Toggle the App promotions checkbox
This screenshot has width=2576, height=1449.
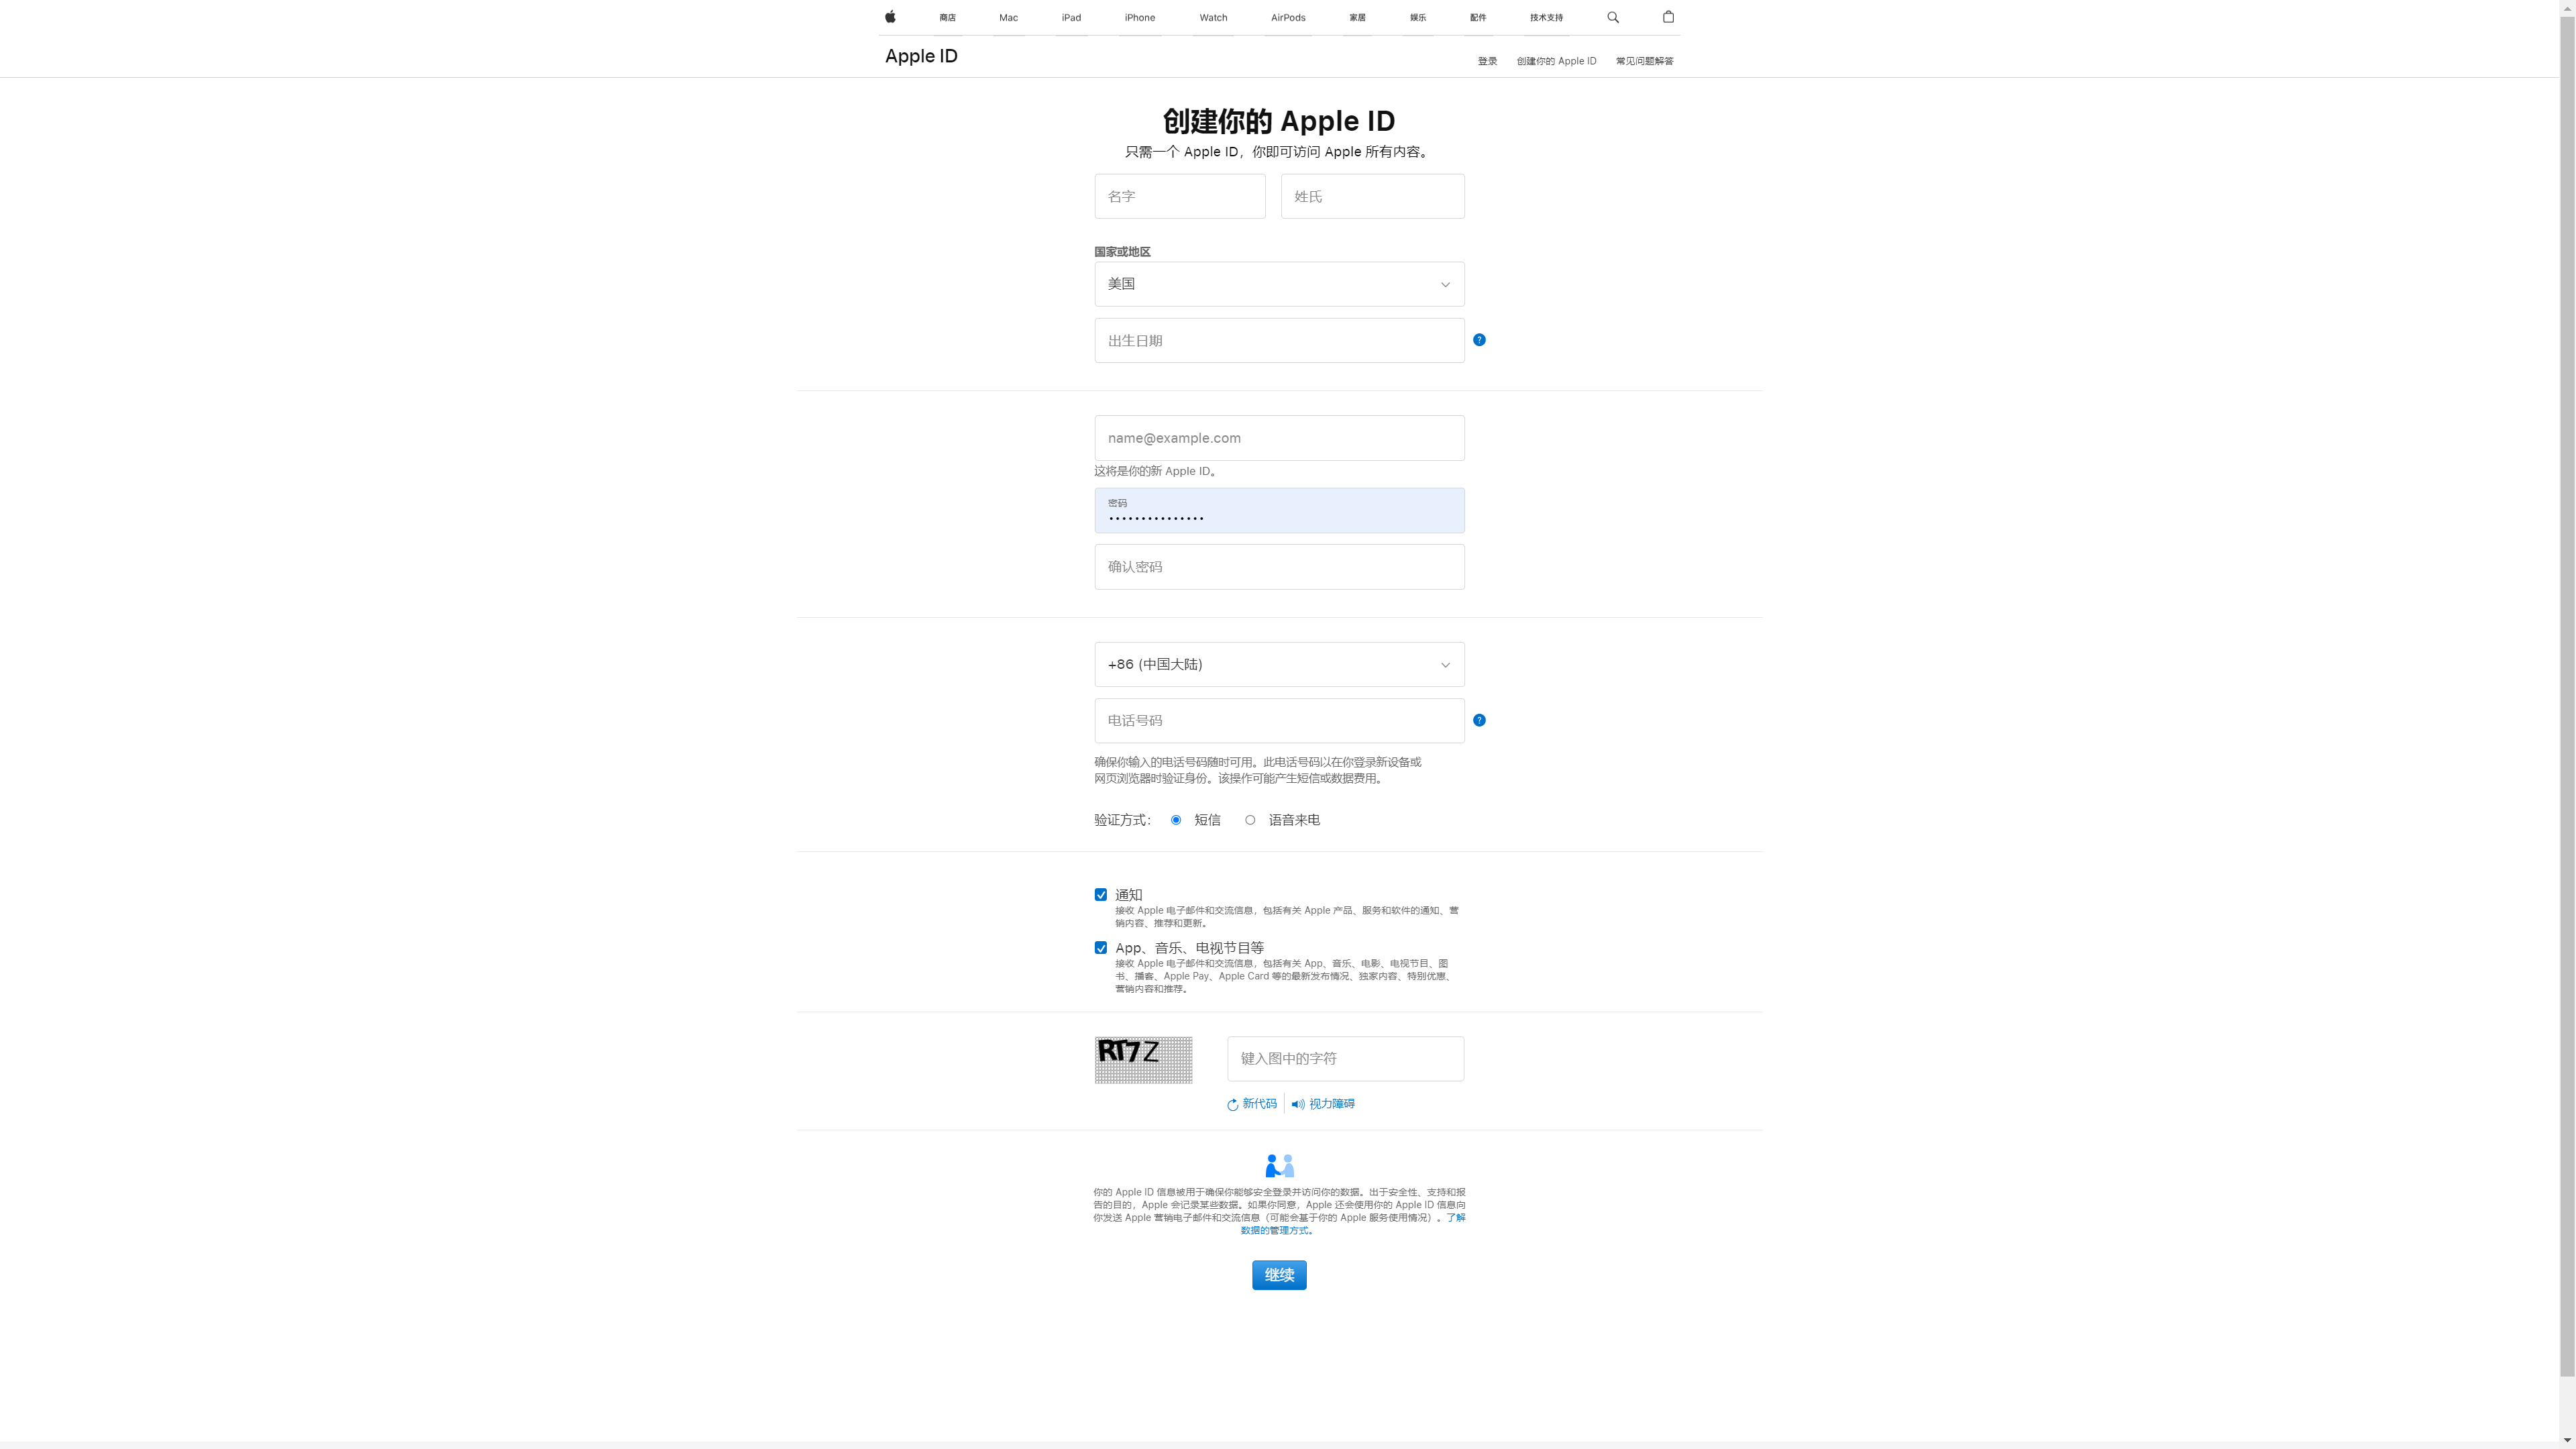(1100, 949)
